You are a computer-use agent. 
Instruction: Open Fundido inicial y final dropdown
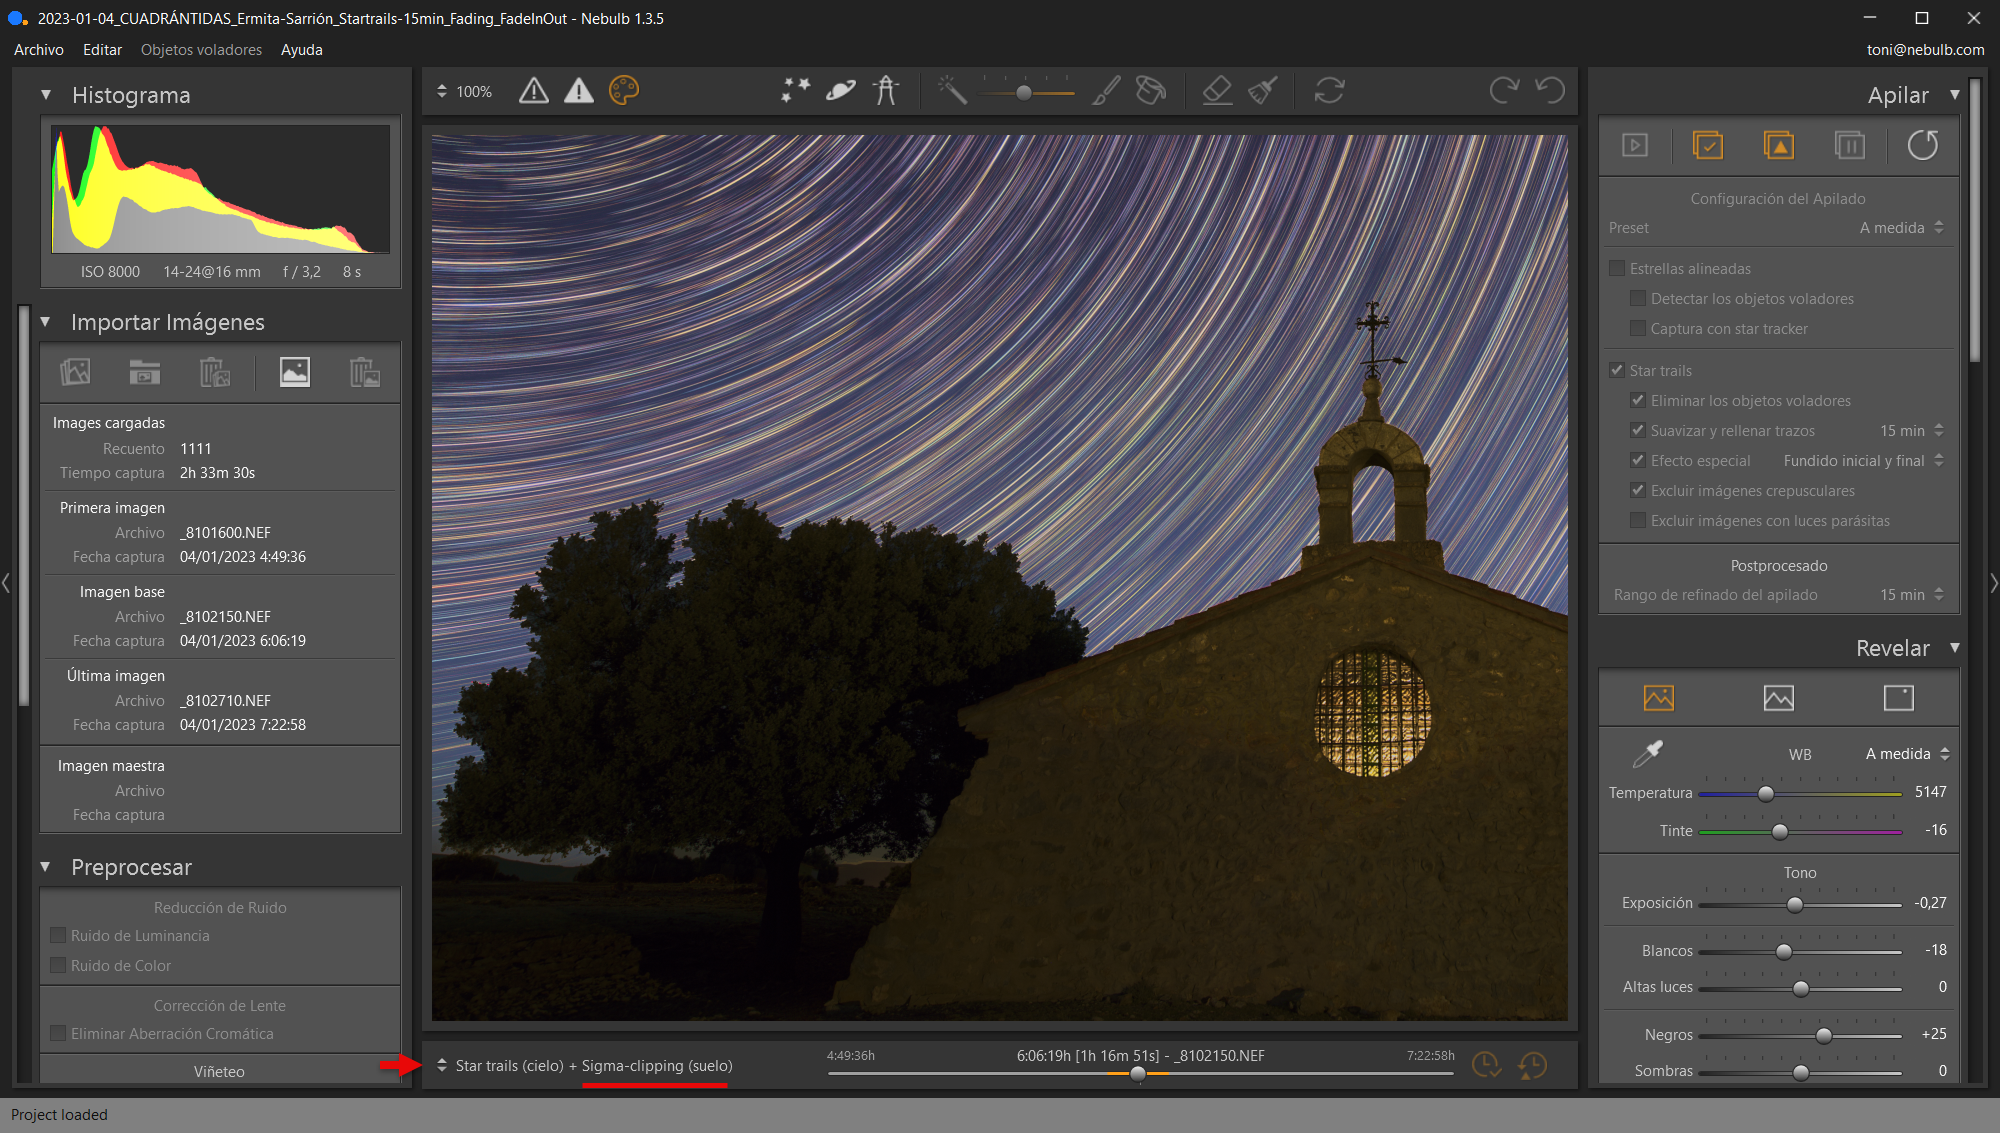[x=1864, y=460]
